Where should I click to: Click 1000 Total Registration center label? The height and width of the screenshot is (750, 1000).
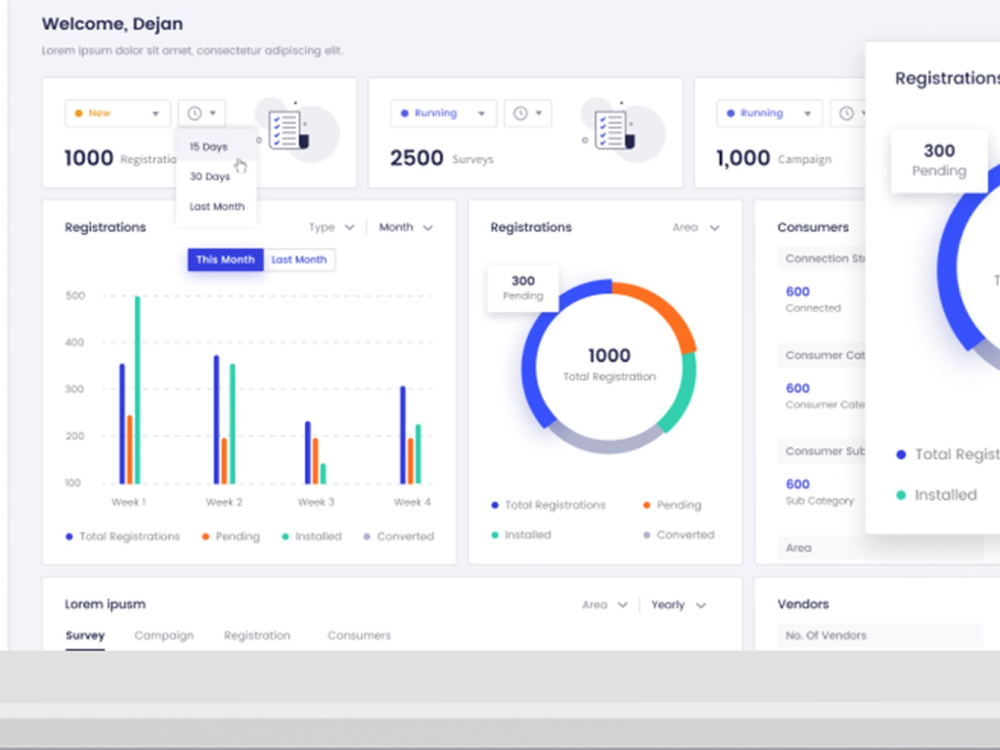609,365
